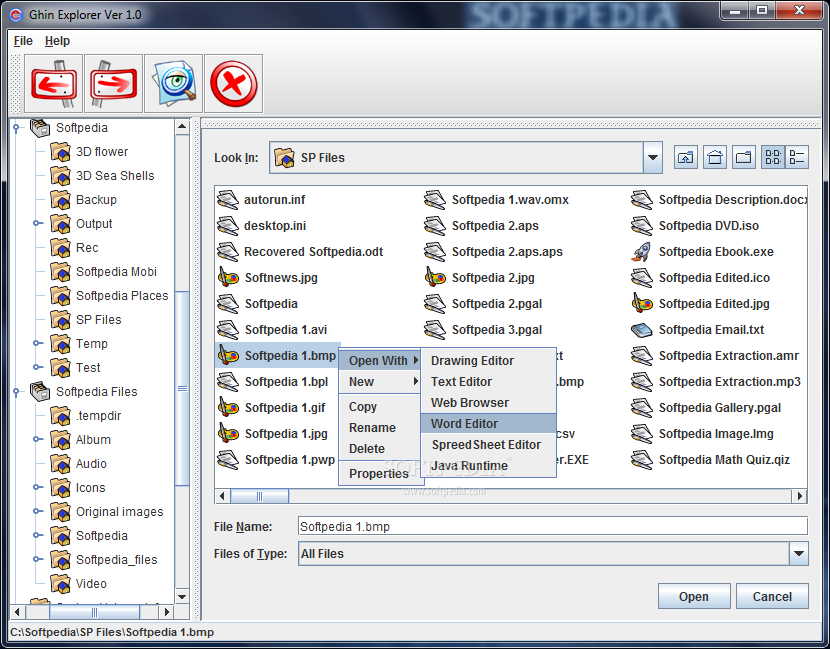
Task: Open the eye magnifier preview tool
Action: coord(174,84)
